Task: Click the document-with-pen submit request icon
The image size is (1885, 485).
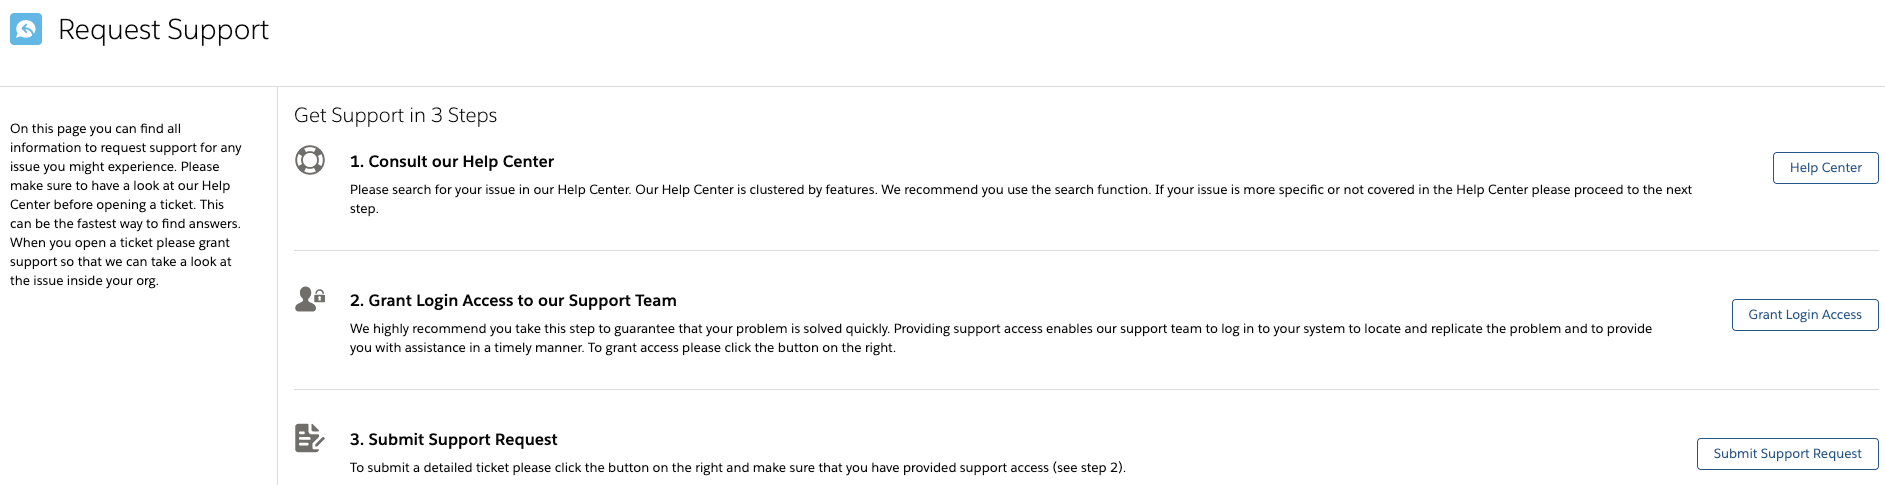Action: pos(310,438)
